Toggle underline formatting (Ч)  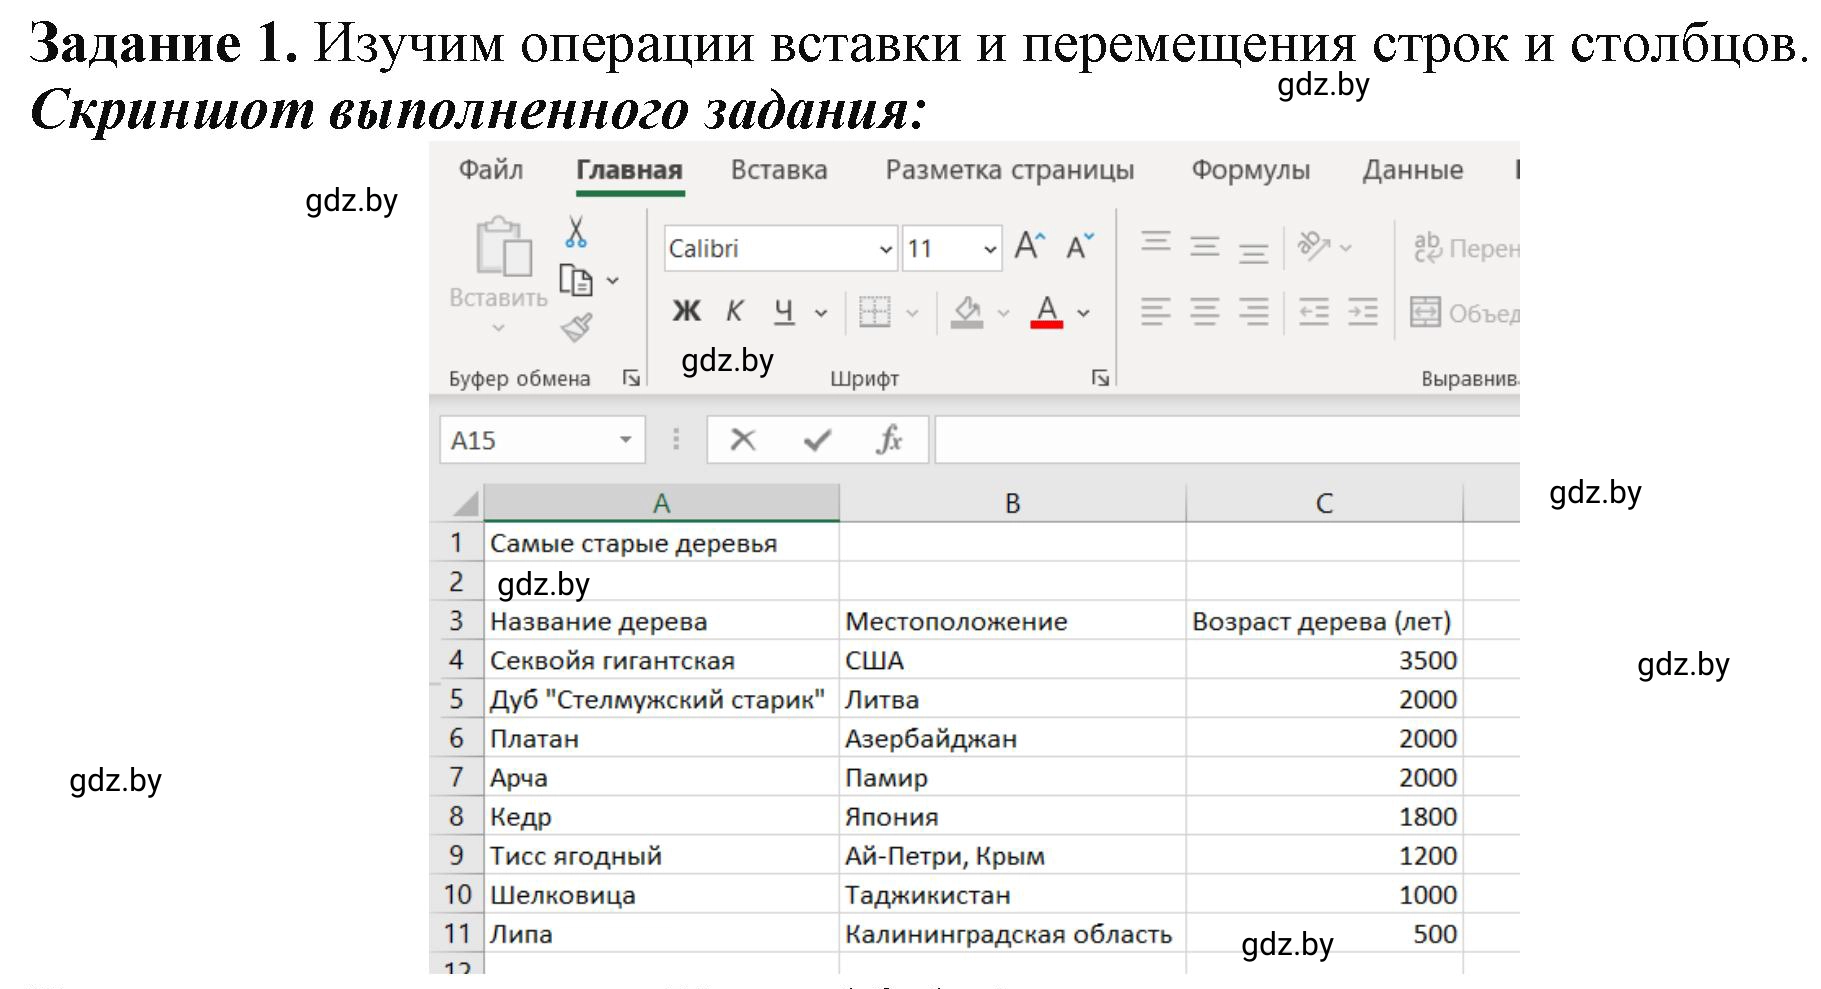tap(784, 312)
